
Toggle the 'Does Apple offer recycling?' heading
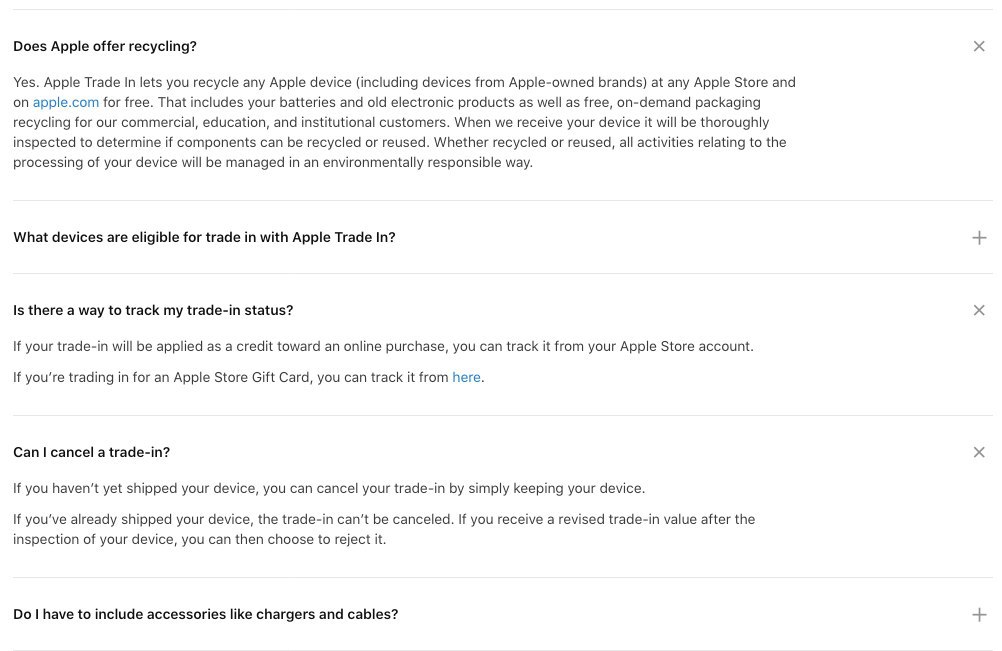[x=105, y=47]
